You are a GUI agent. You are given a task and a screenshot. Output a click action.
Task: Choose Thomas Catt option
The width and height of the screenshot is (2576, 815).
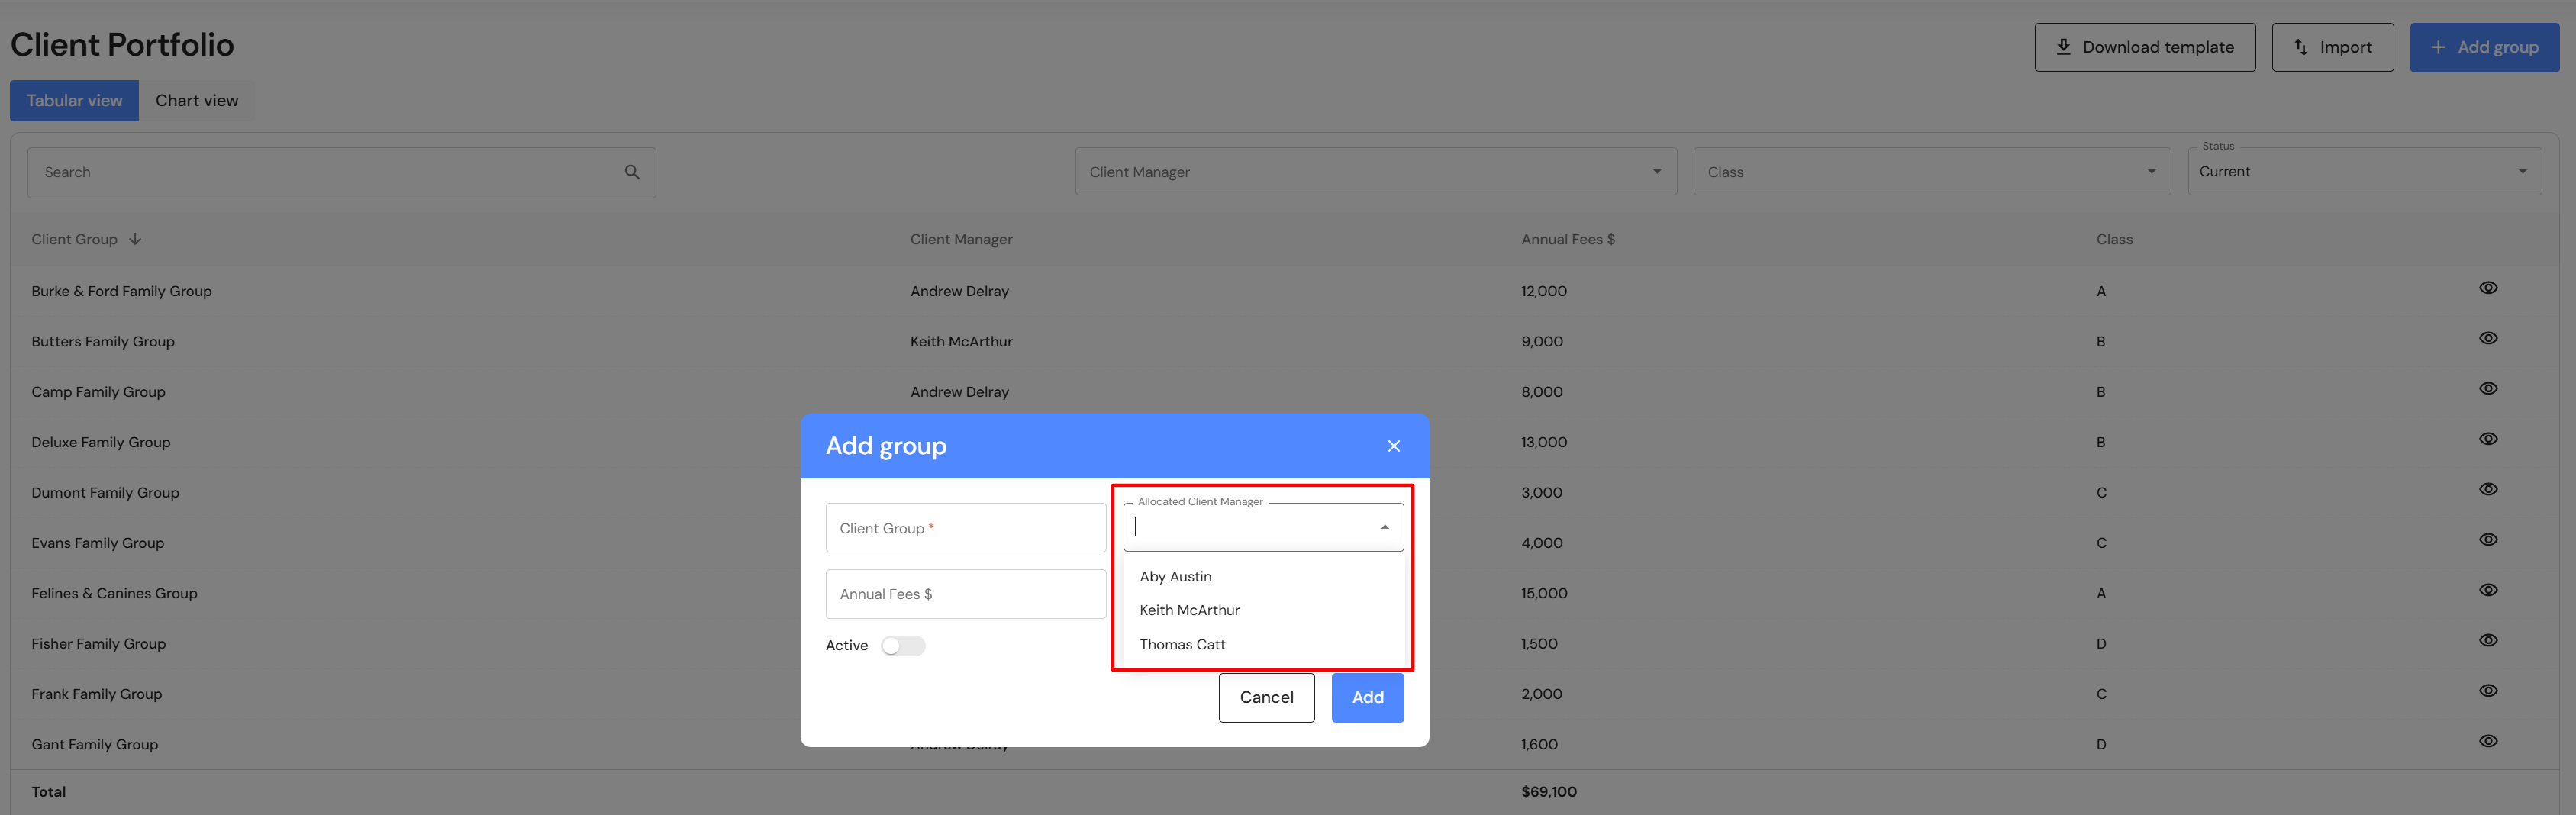[x=1182, y=645]
